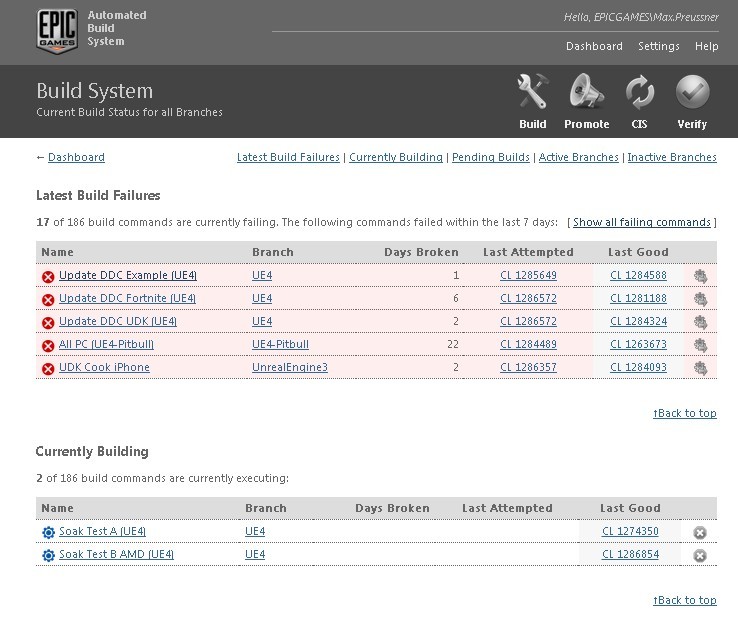Screen dimensions: 738x622
Task: Open UE4 branch in Update DDC UDK row
Action: tap(262, 321)
